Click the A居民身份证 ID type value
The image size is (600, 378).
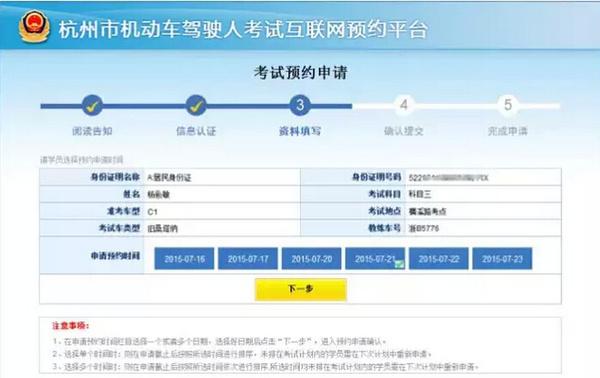coord(169,178)
